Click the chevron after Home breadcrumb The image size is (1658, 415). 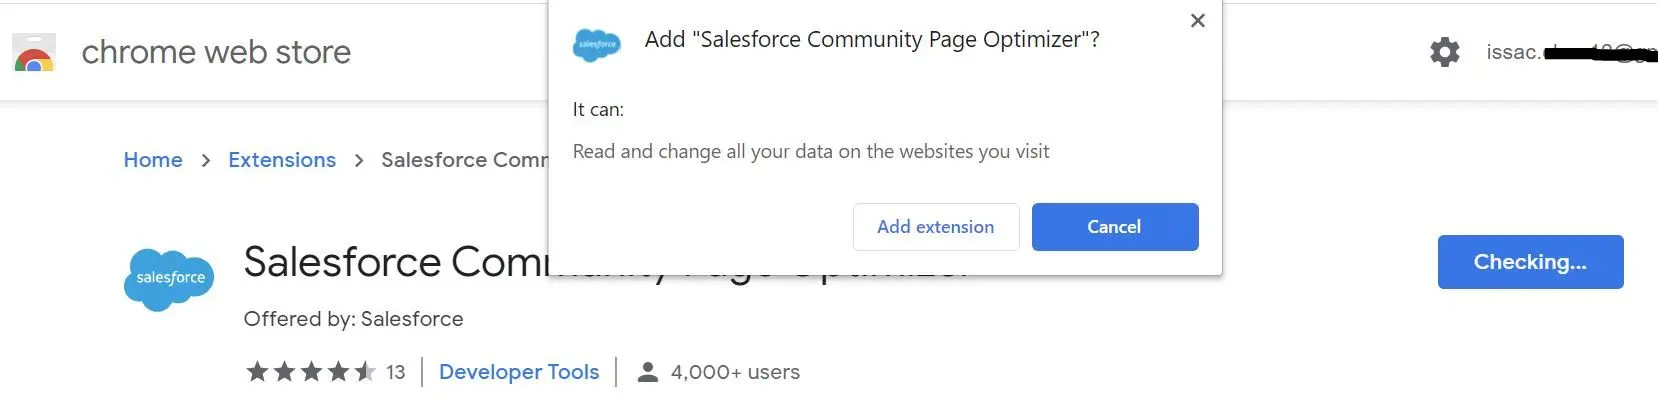(206, 160)
